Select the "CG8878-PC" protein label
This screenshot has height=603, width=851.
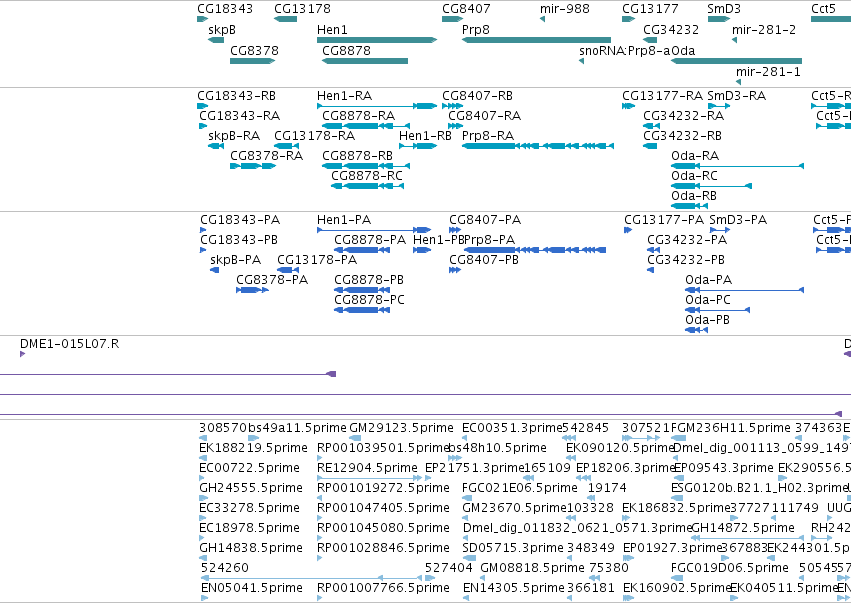369,301
